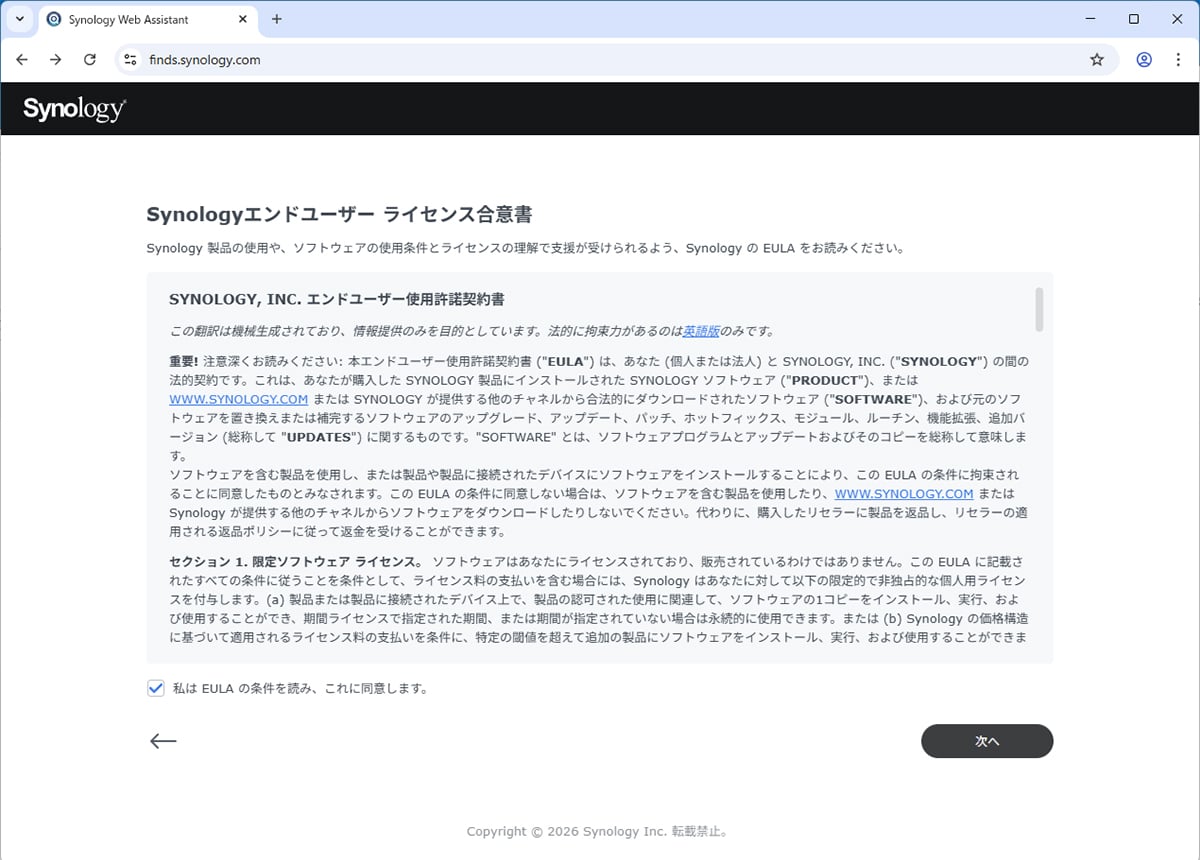This screenshot has height=860, width=1200.
Task: Click the Synology logo in header
Action: point(74,109)
